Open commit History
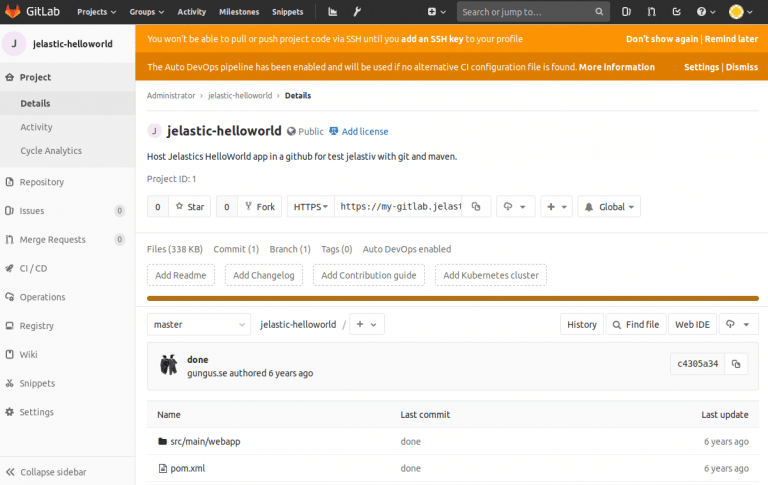This screenshot has width=768, height=485. (582, 324)
